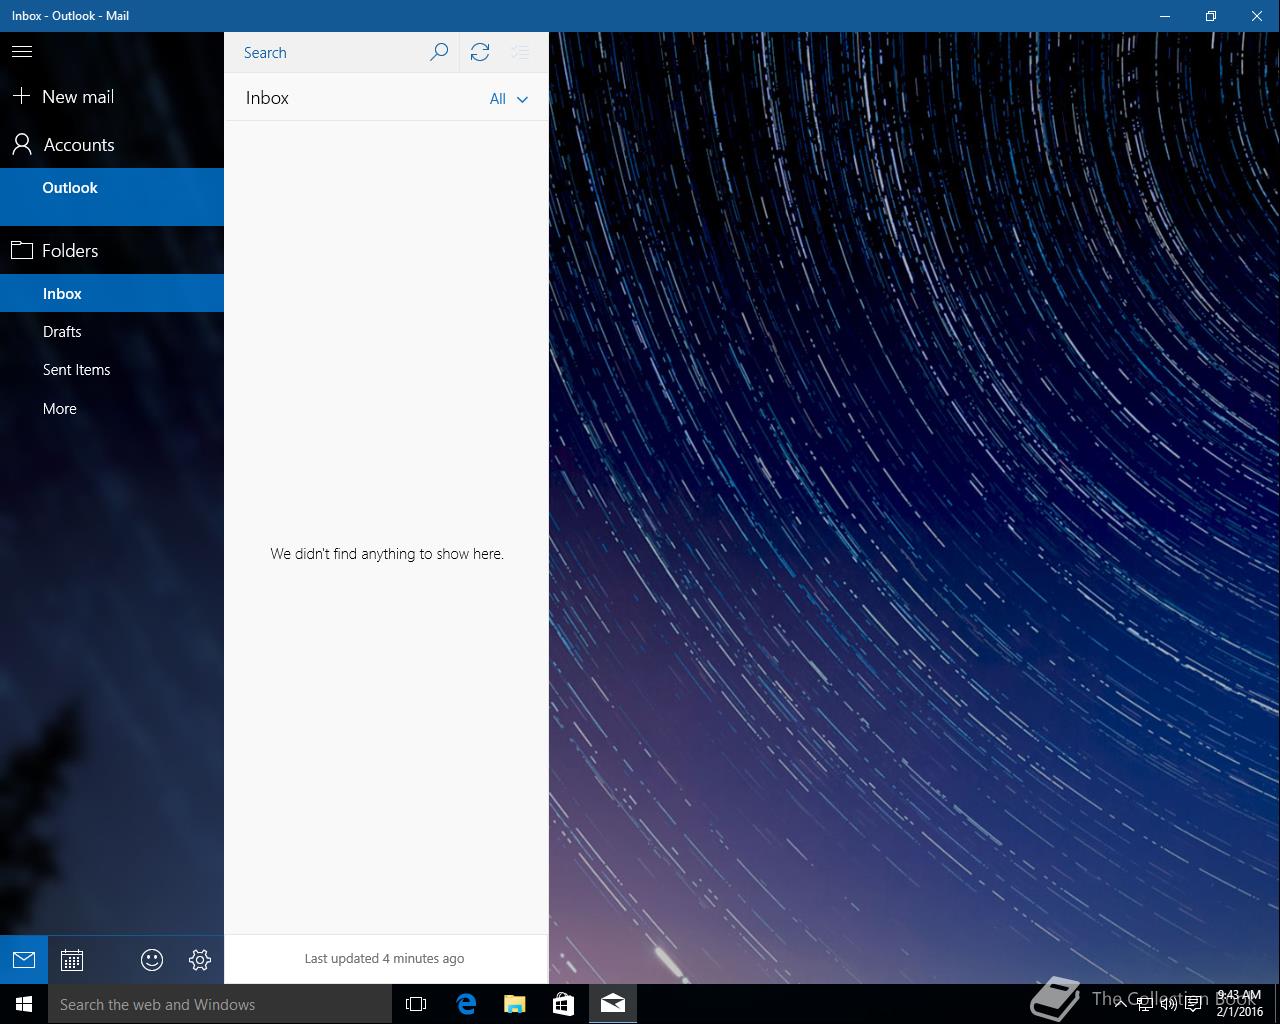1280x1024 pixels.
Task: Select the Outlook account
Action: 70,188
